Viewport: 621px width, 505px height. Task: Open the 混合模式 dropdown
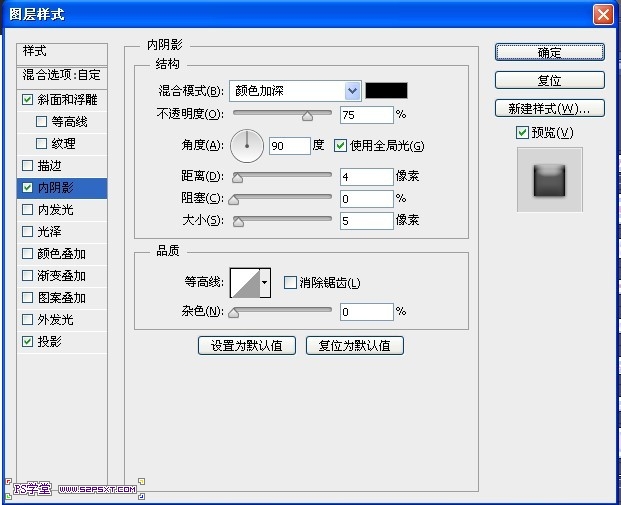[x=295, y=91]
